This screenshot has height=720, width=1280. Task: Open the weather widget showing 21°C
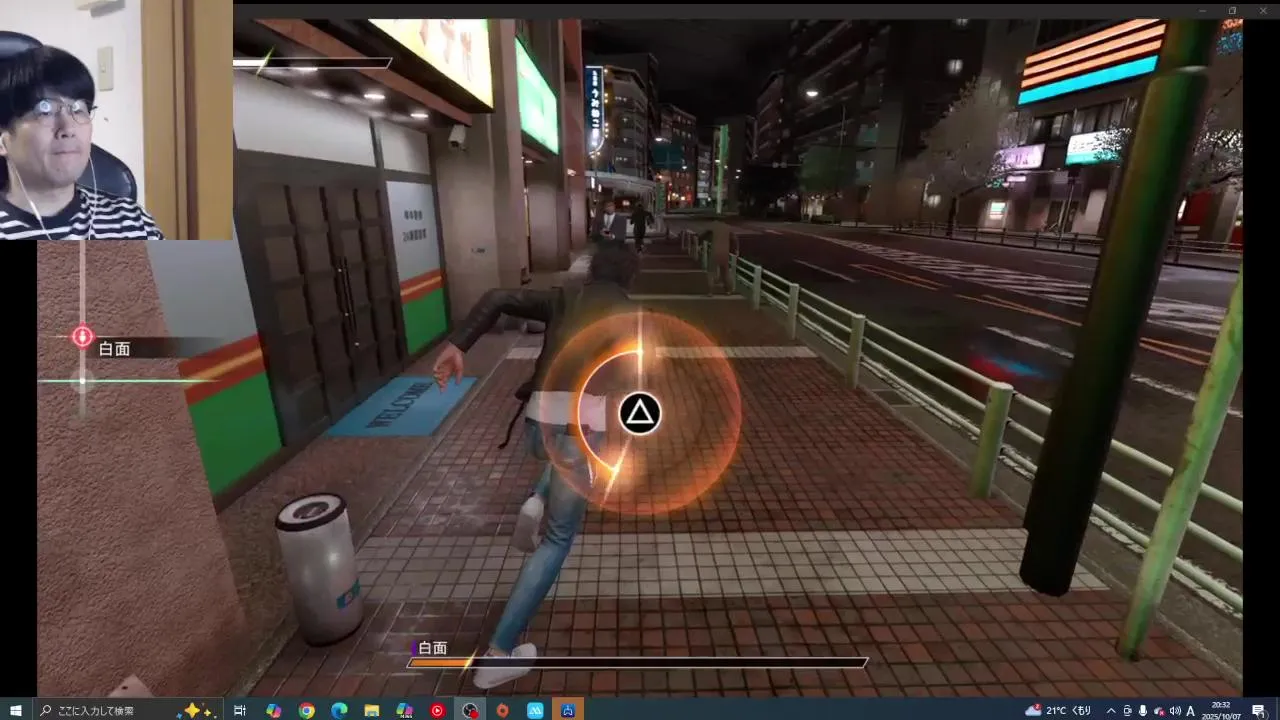[1059, 710]
